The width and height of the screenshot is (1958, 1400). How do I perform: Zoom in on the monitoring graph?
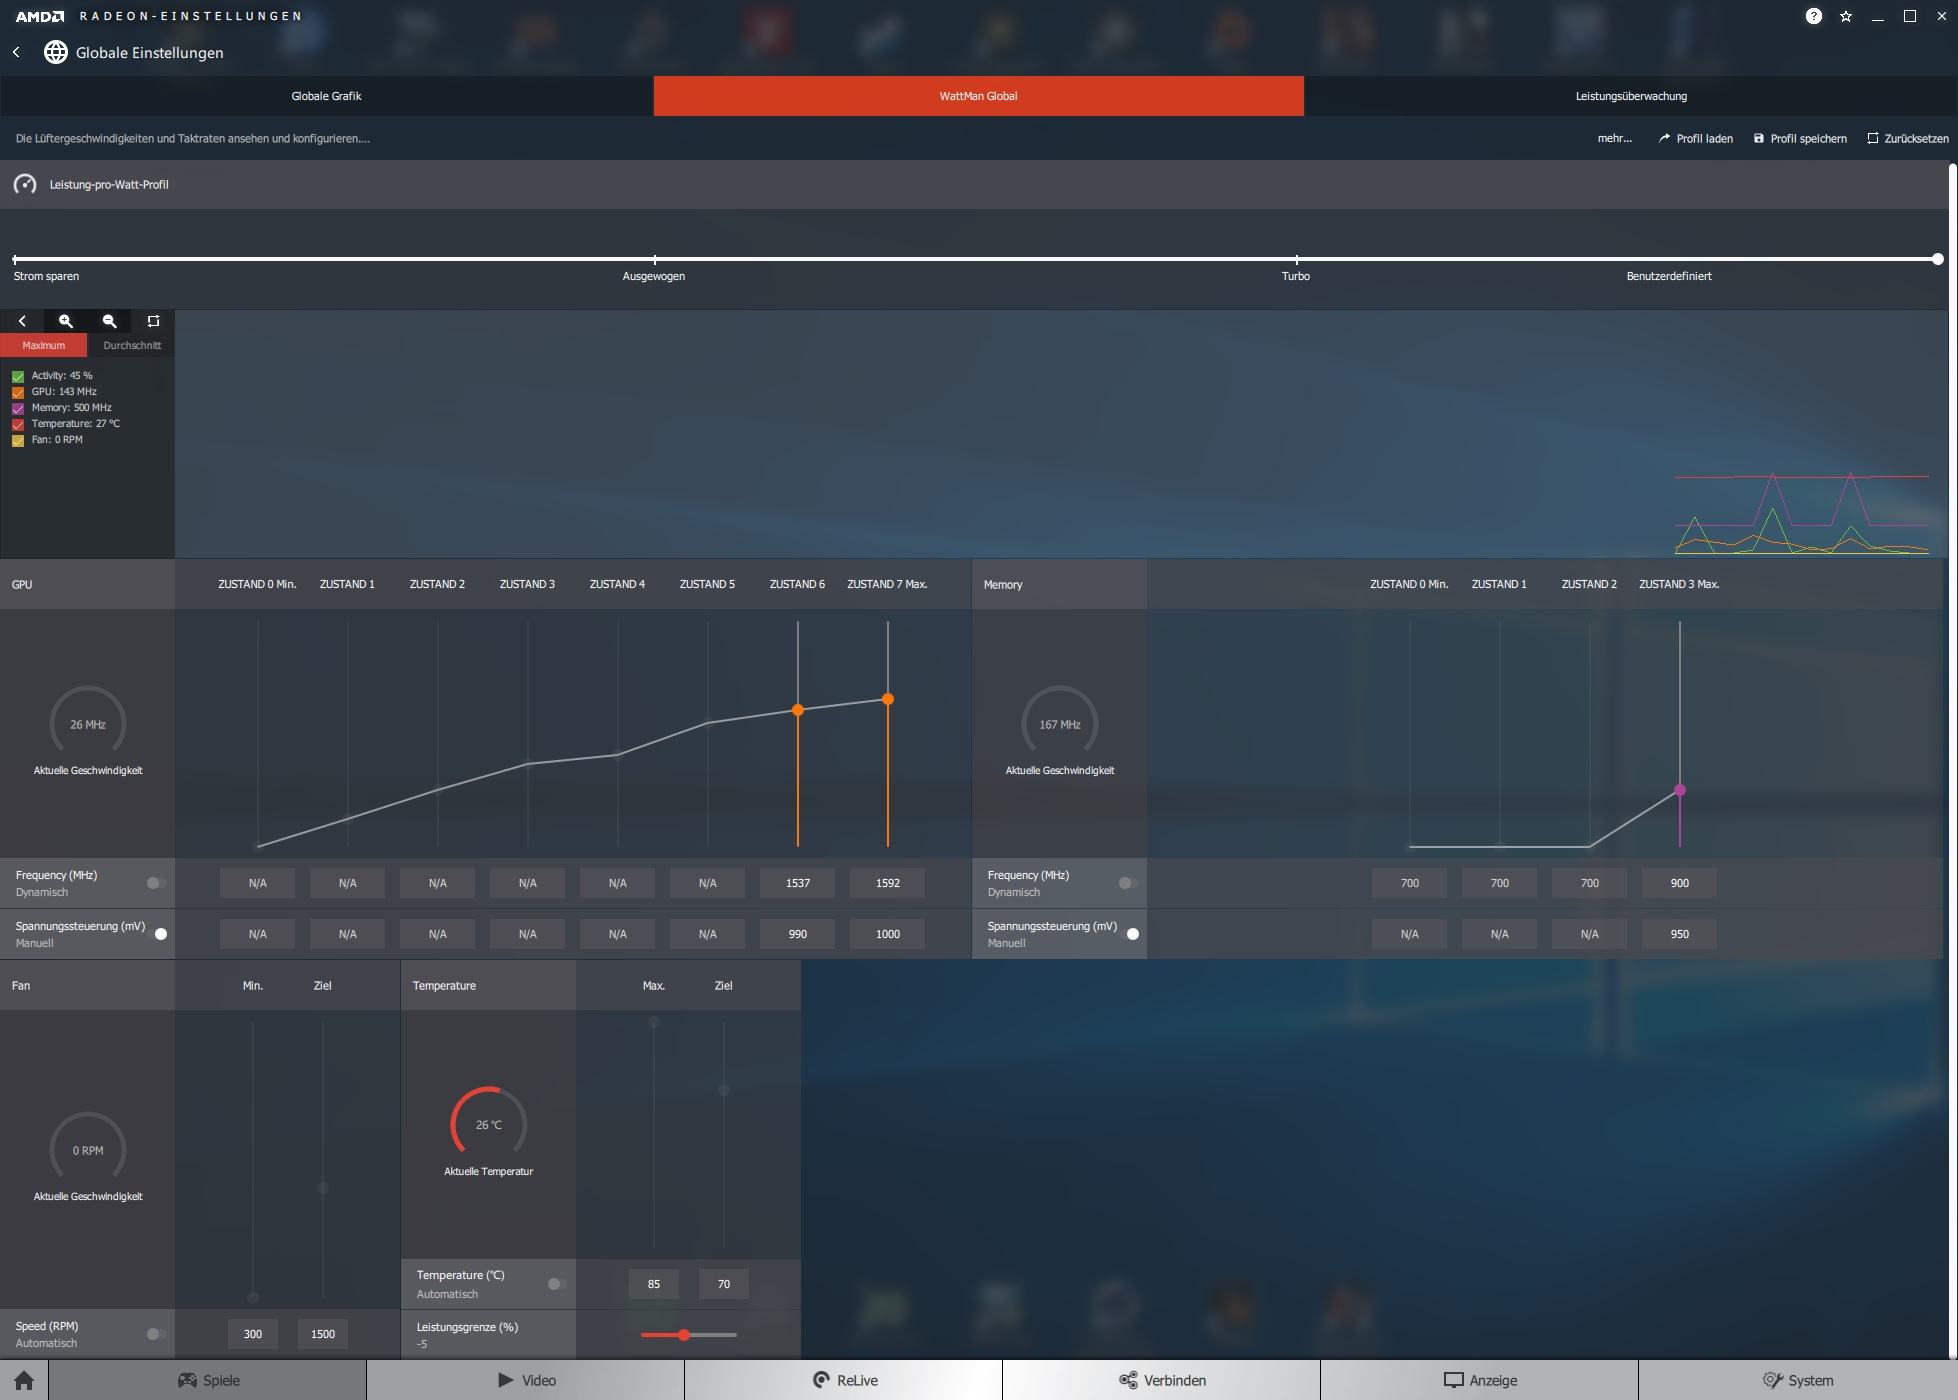click(x=66, y=321)
